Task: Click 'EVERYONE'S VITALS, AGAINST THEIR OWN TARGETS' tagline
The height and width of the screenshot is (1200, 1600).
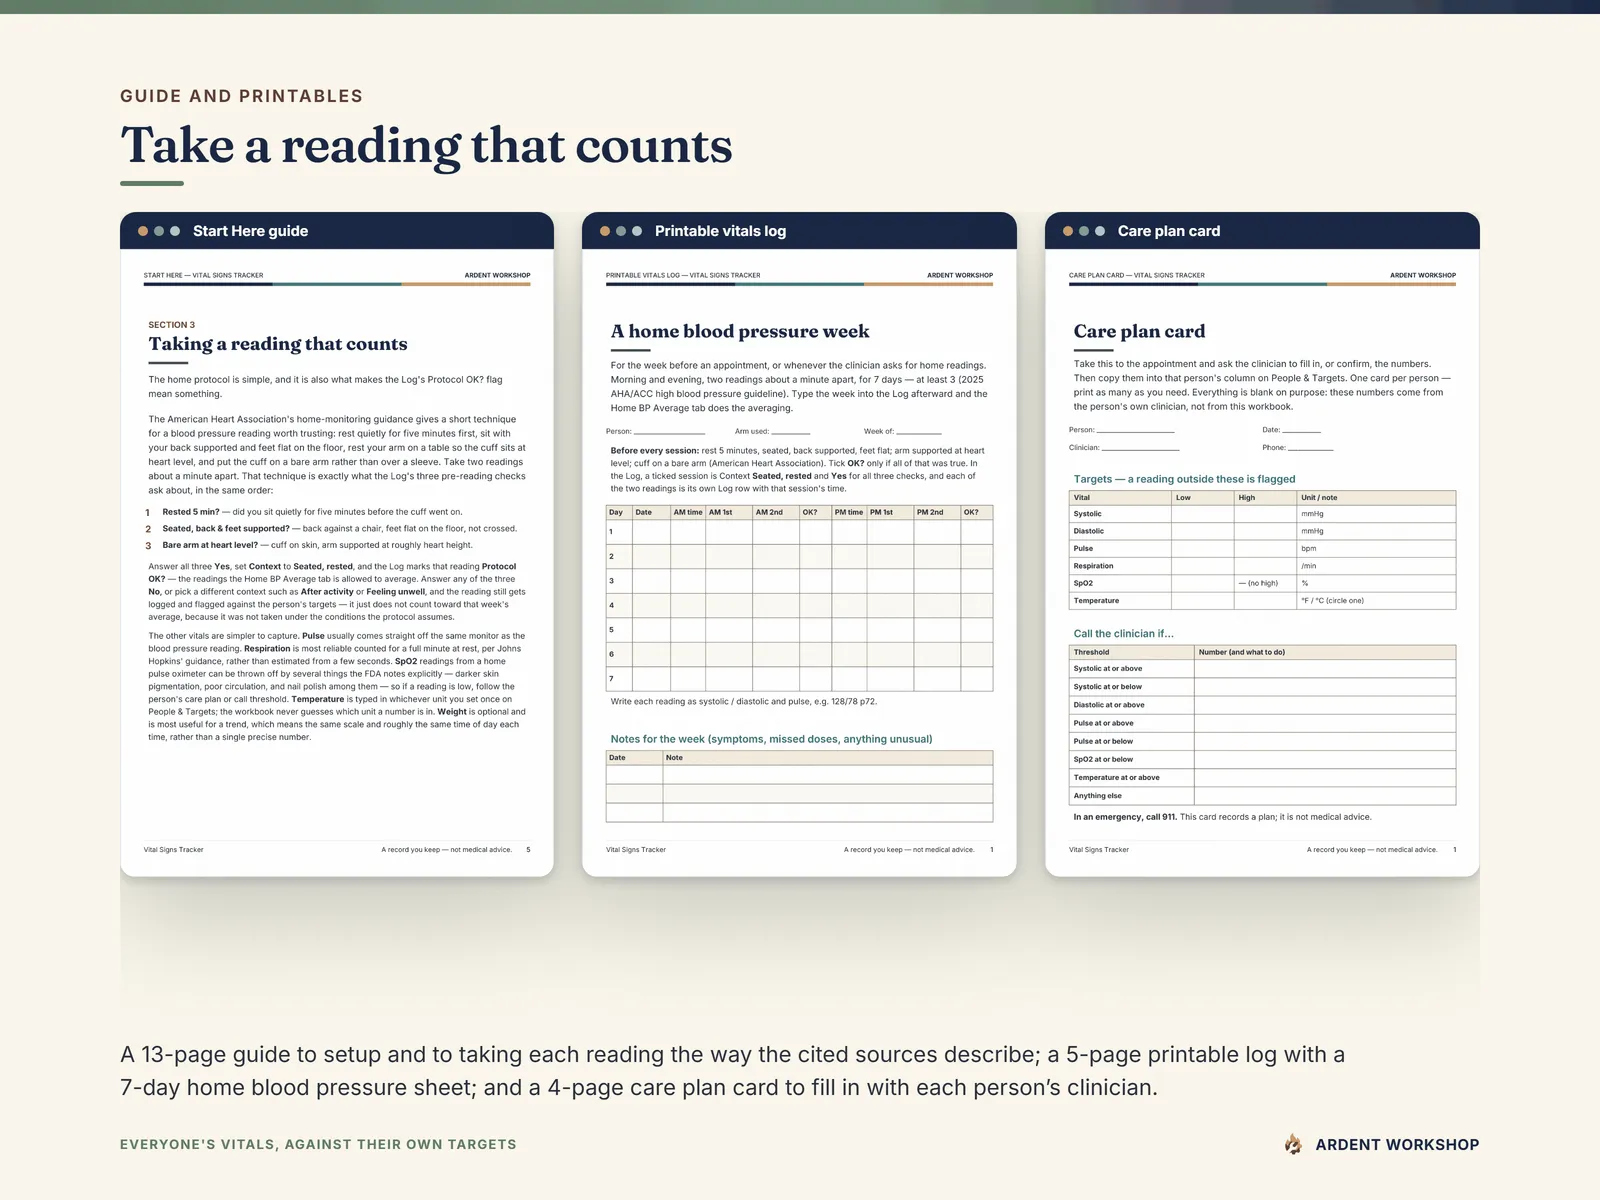Action: (318, 1144)
